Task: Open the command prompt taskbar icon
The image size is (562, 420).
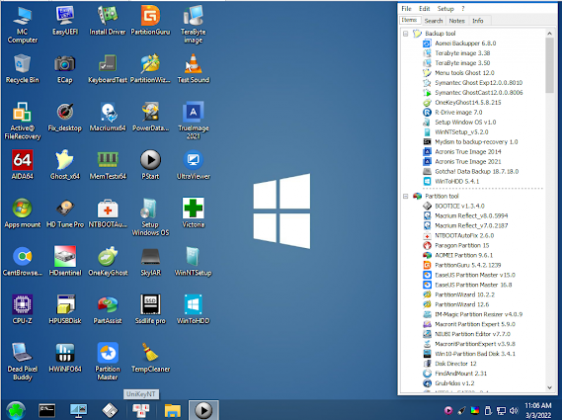Action: tap(47, 411)
